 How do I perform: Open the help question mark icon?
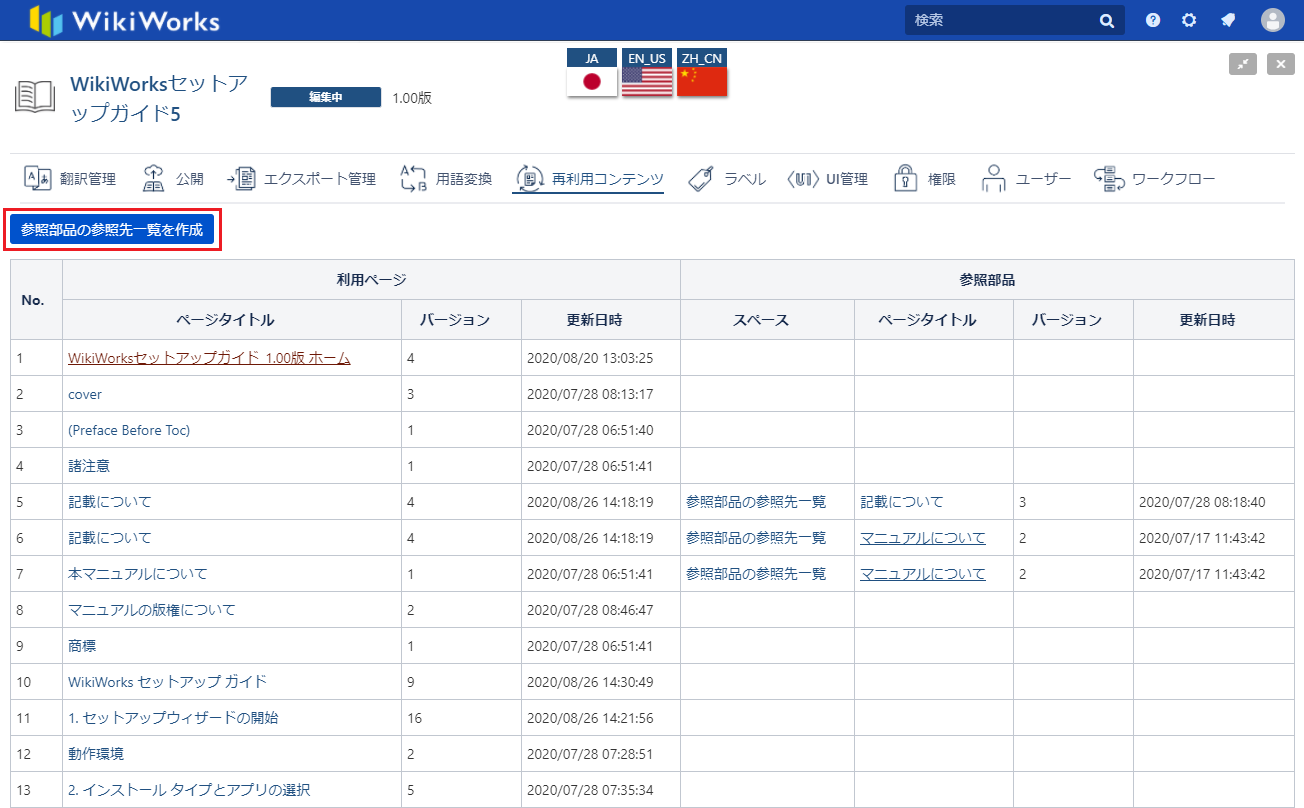(x=1153, y=20)
